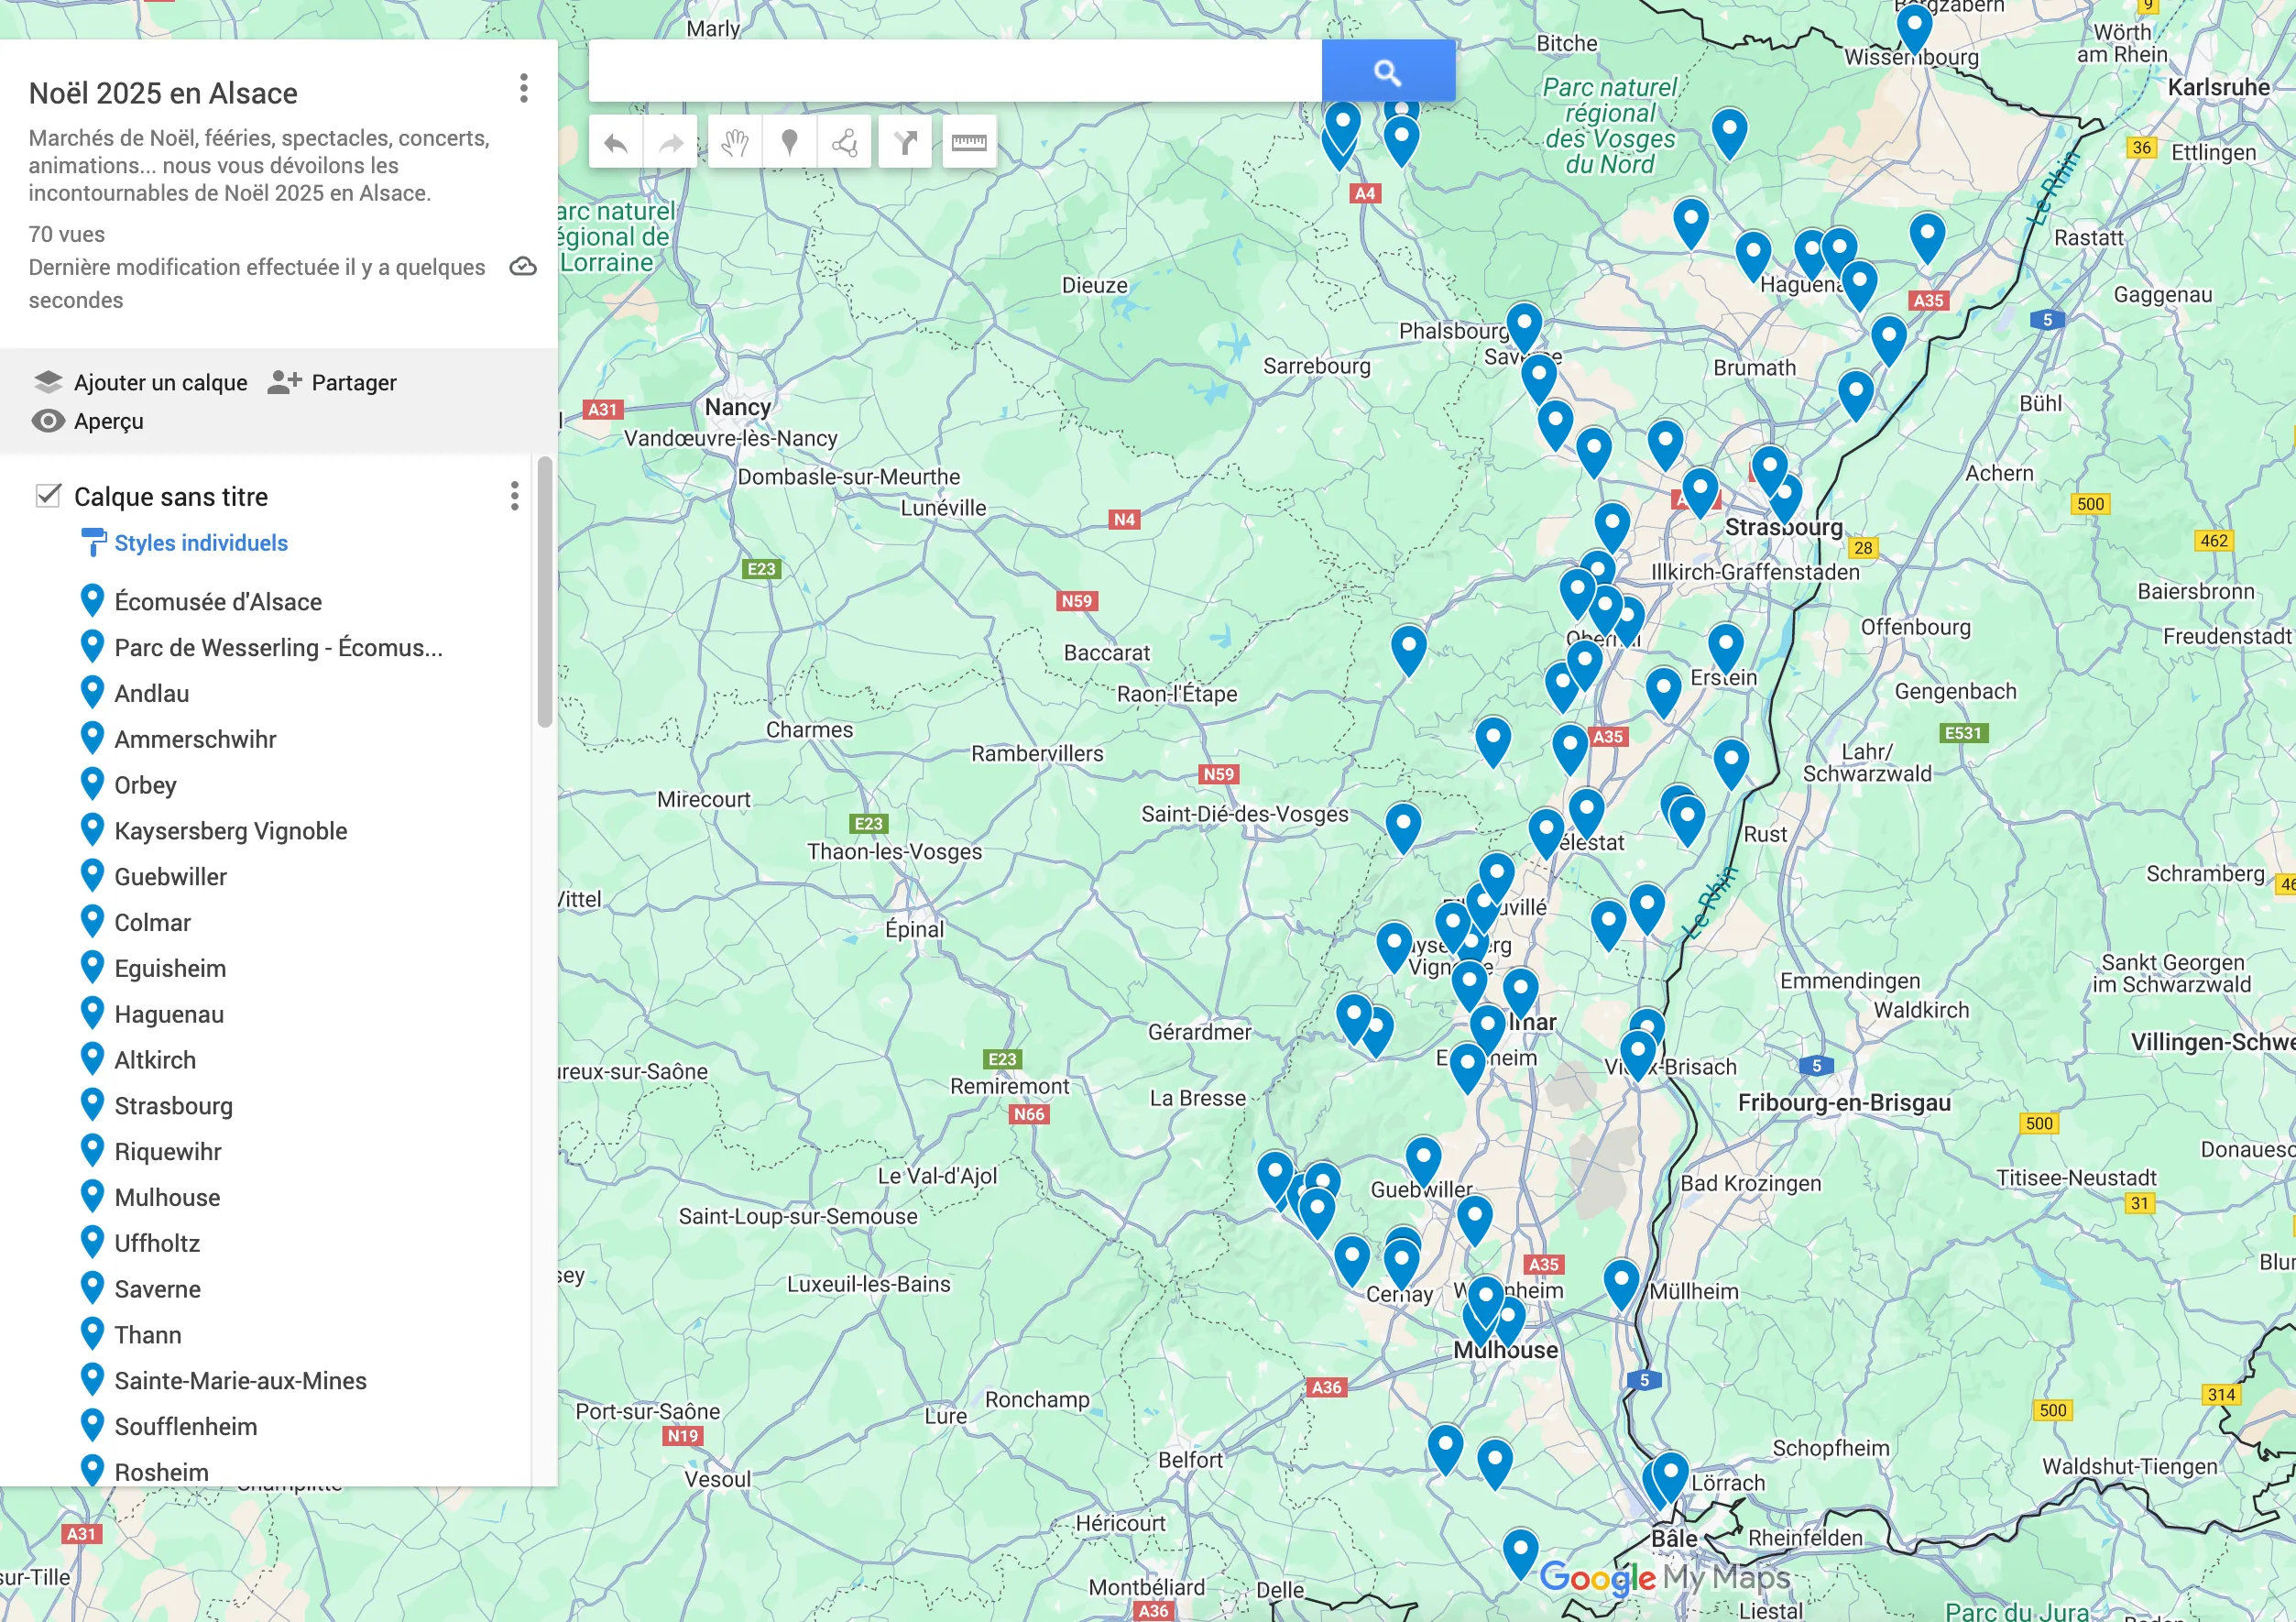Viewport: 2296px width, 1622px height.
Task: Click the layer list vertical scrollbar
Action: point(545,592)
